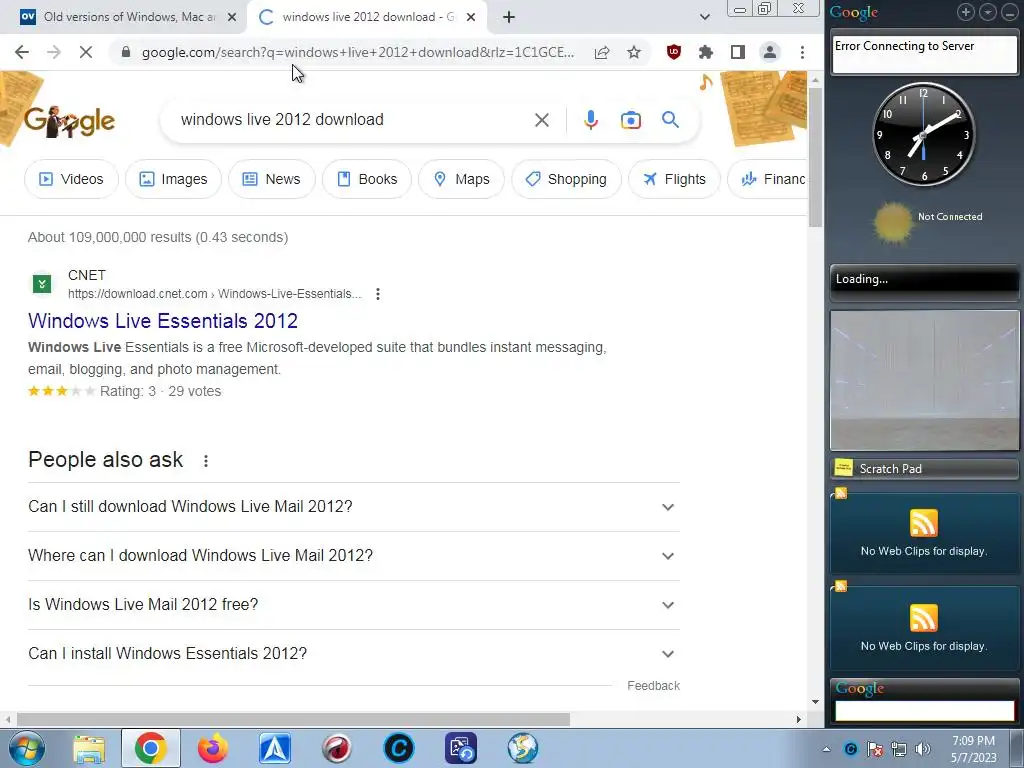
Task: Open blue 'A' app on taskbar
Action: [x=275, y=748]
